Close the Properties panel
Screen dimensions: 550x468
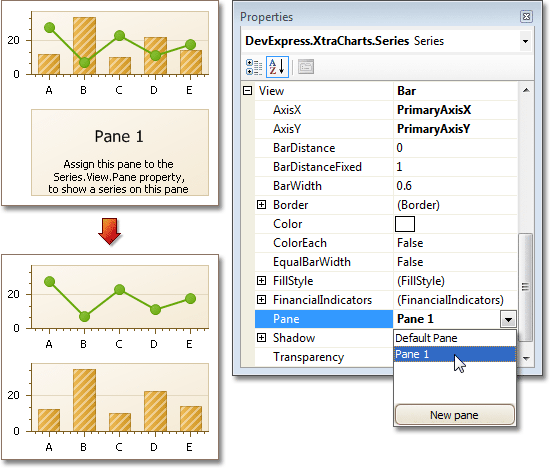(x=526, y=16)
